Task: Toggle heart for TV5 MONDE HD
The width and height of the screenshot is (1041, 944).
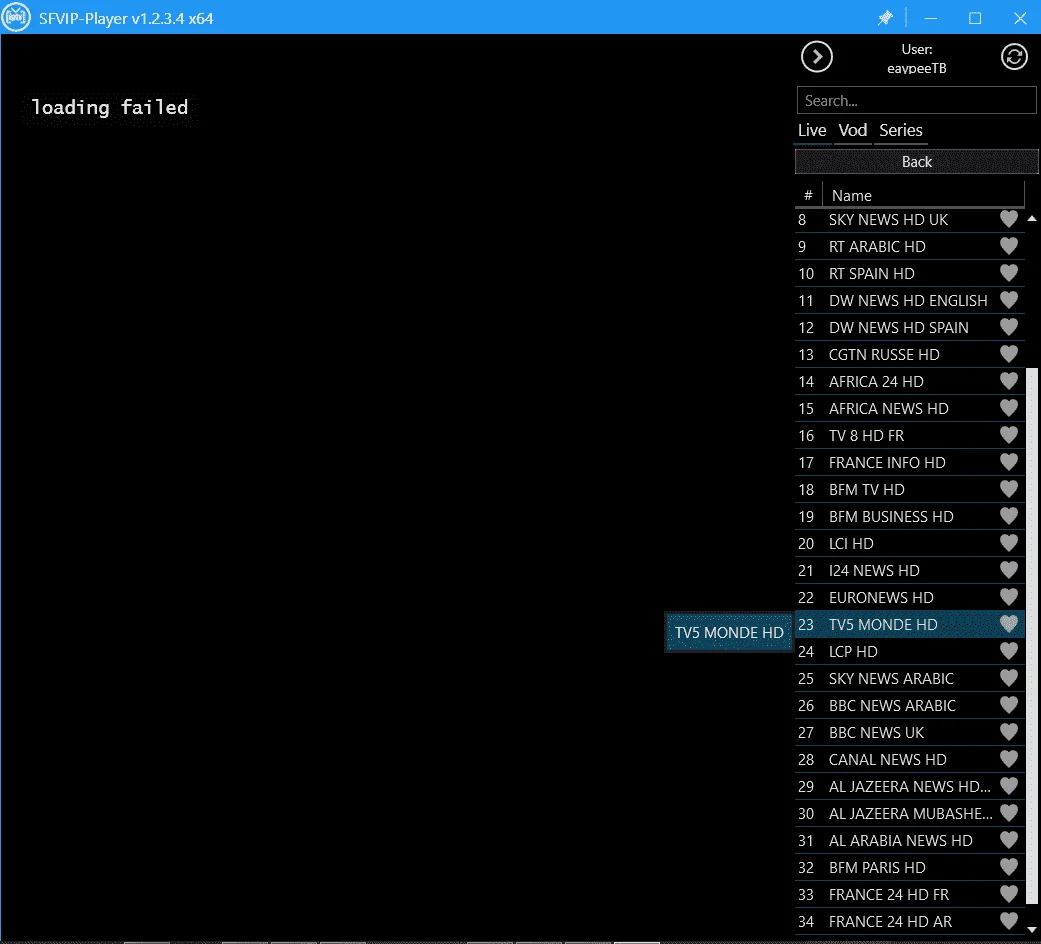Action: point(1008,624)
